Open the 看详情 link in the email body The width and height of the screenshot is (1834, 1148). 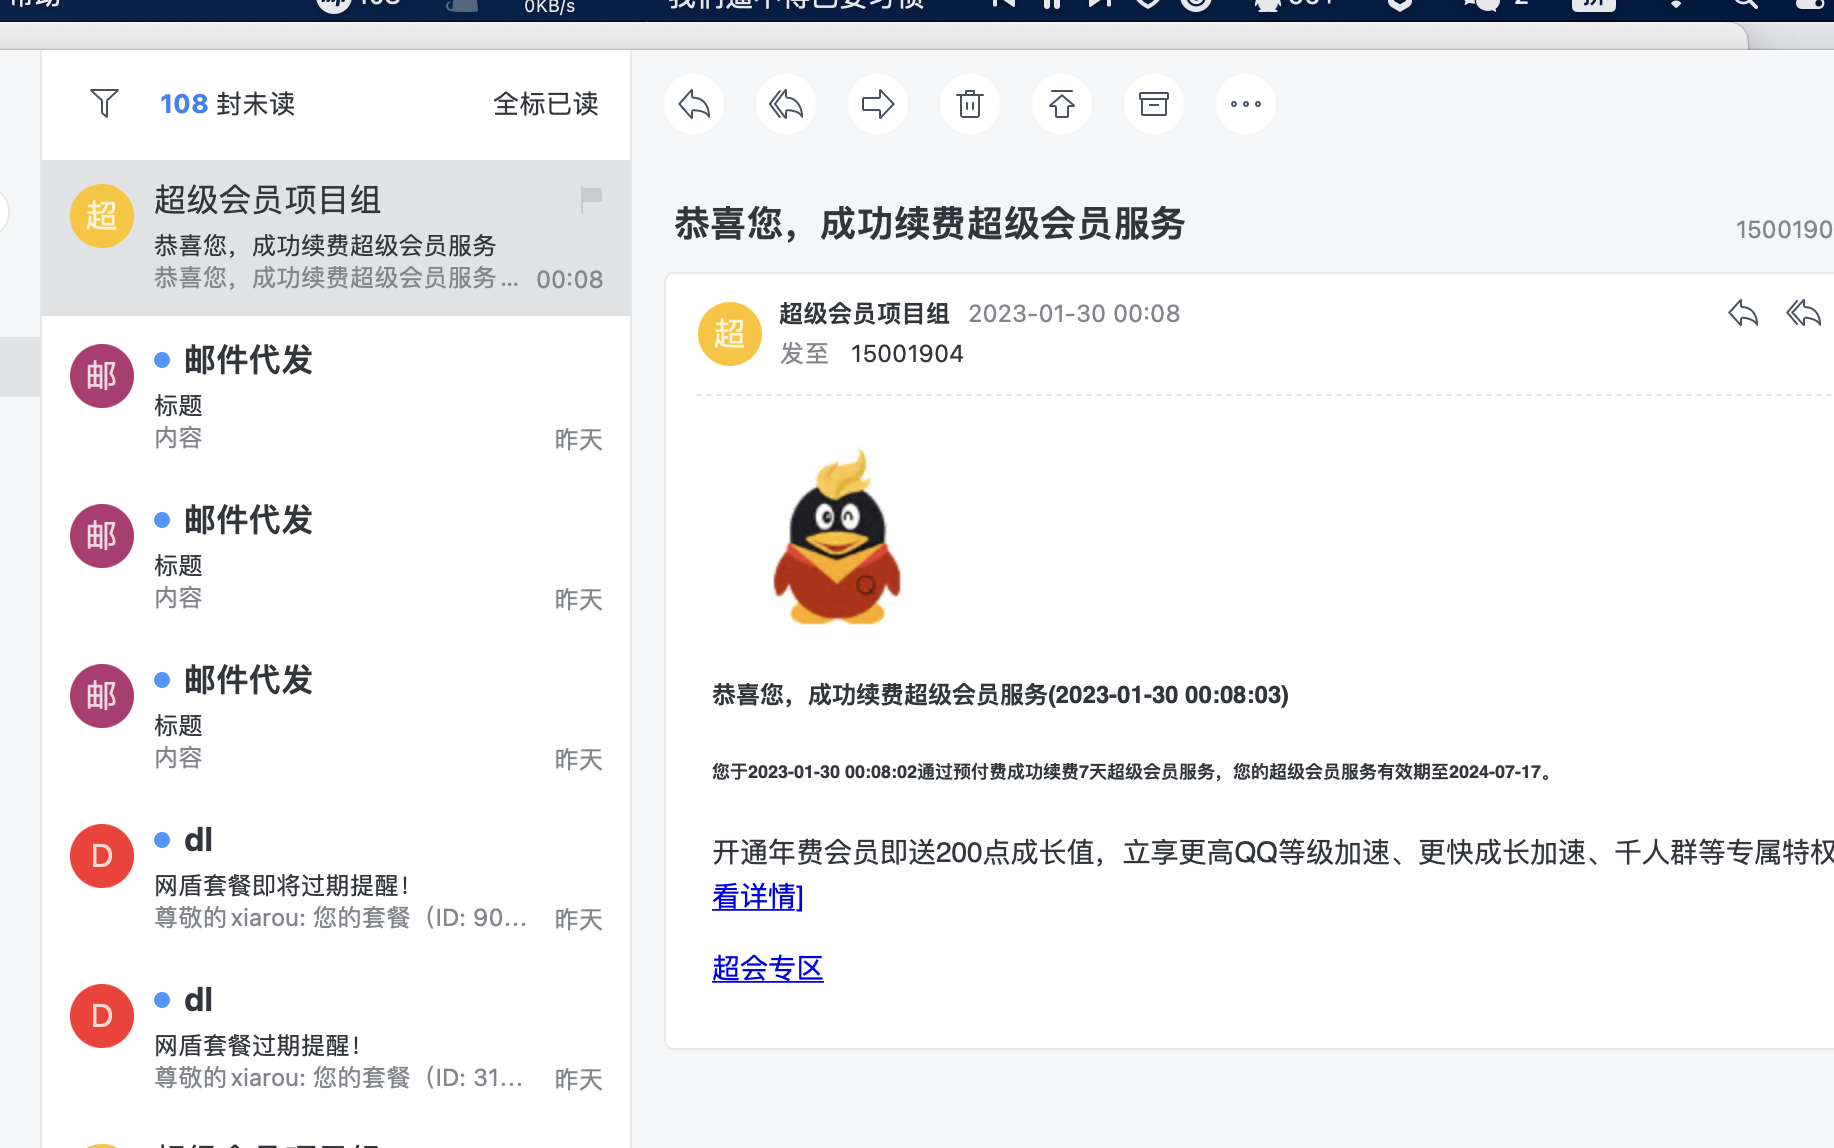click(757, 897)
